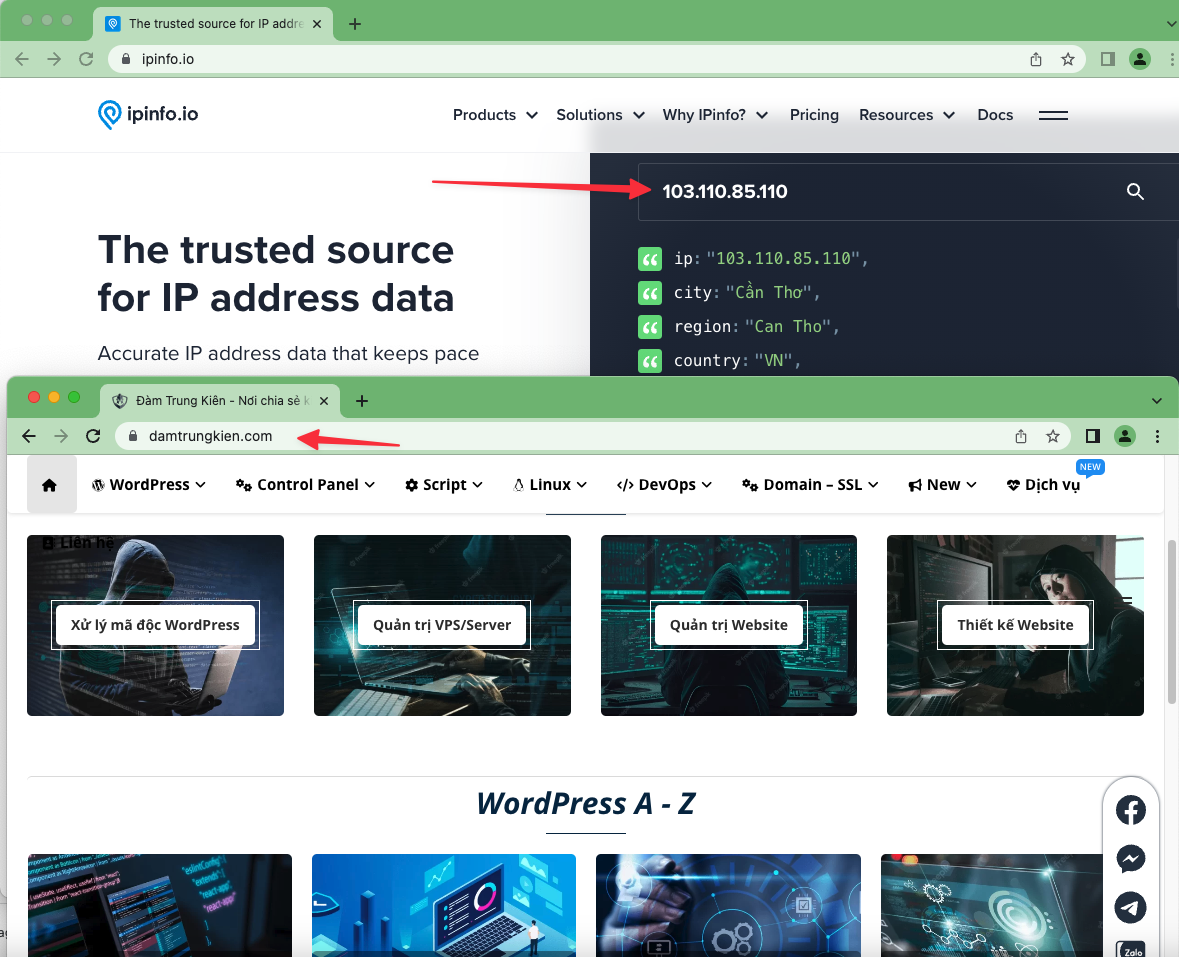Image resolution: width=1179 pixels, height=957 pixels.
Task: Expand the New menu
Action: (x=942, y=485)
